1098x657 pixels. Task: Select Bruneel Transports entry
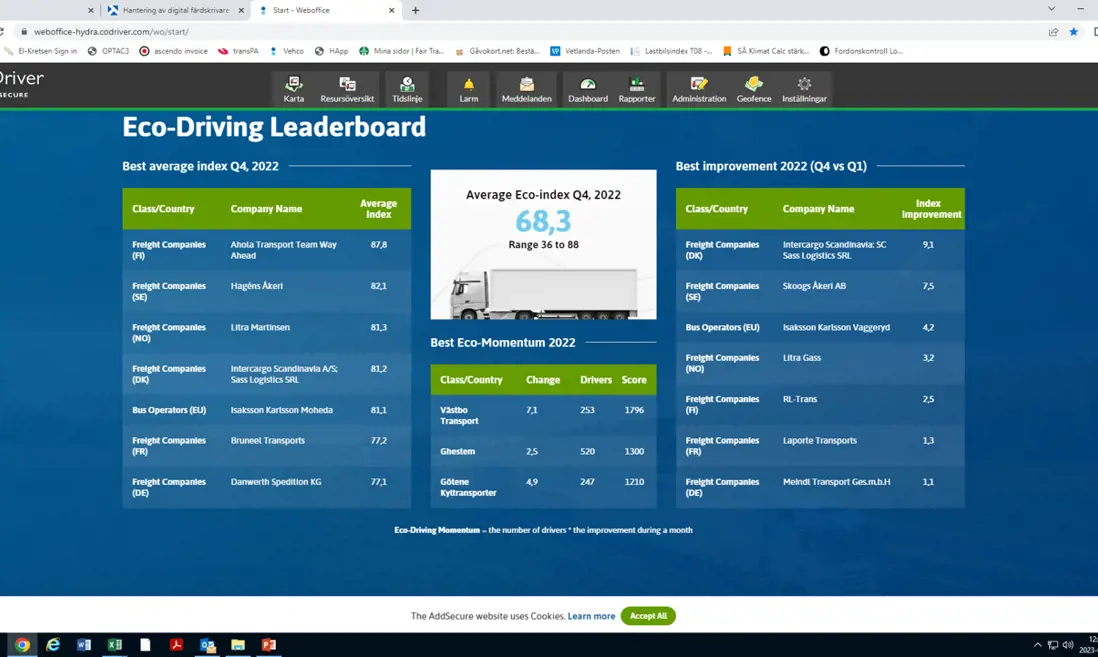267,441
